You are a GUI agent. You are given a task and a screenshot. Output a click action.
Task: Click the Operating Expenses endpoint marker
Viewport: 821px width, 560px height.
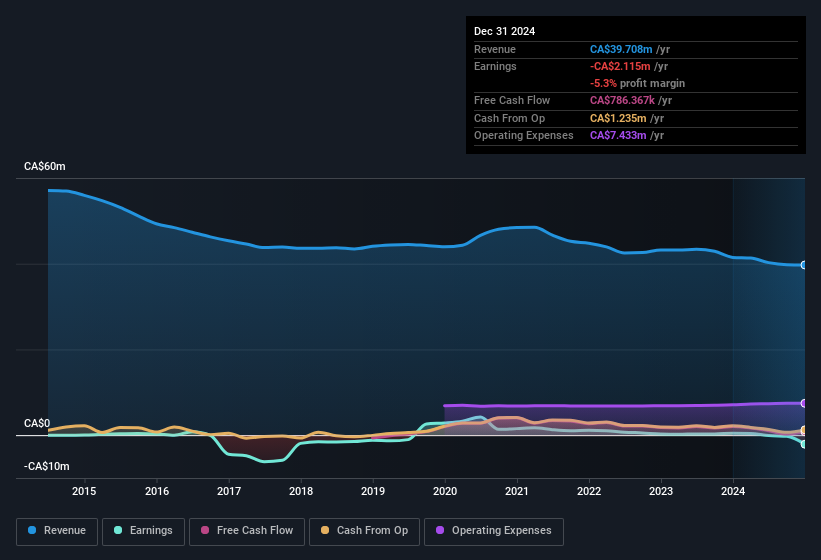(804, 403)
